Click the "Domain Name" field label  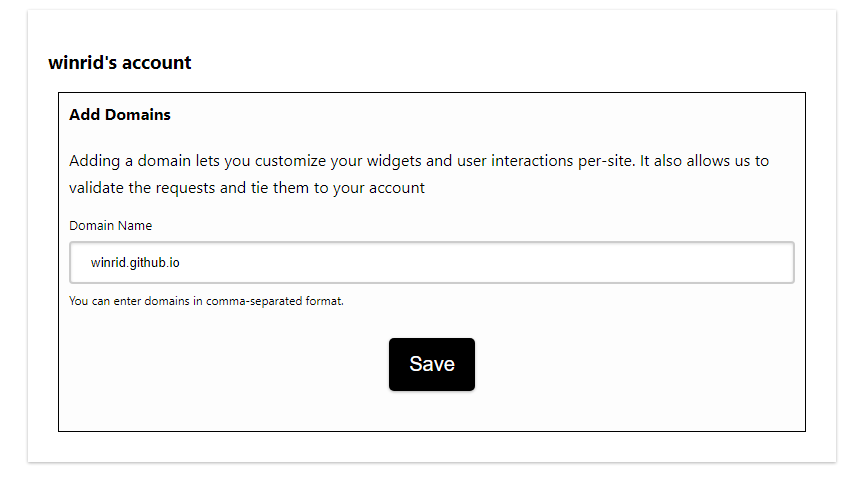click(110, 226)
